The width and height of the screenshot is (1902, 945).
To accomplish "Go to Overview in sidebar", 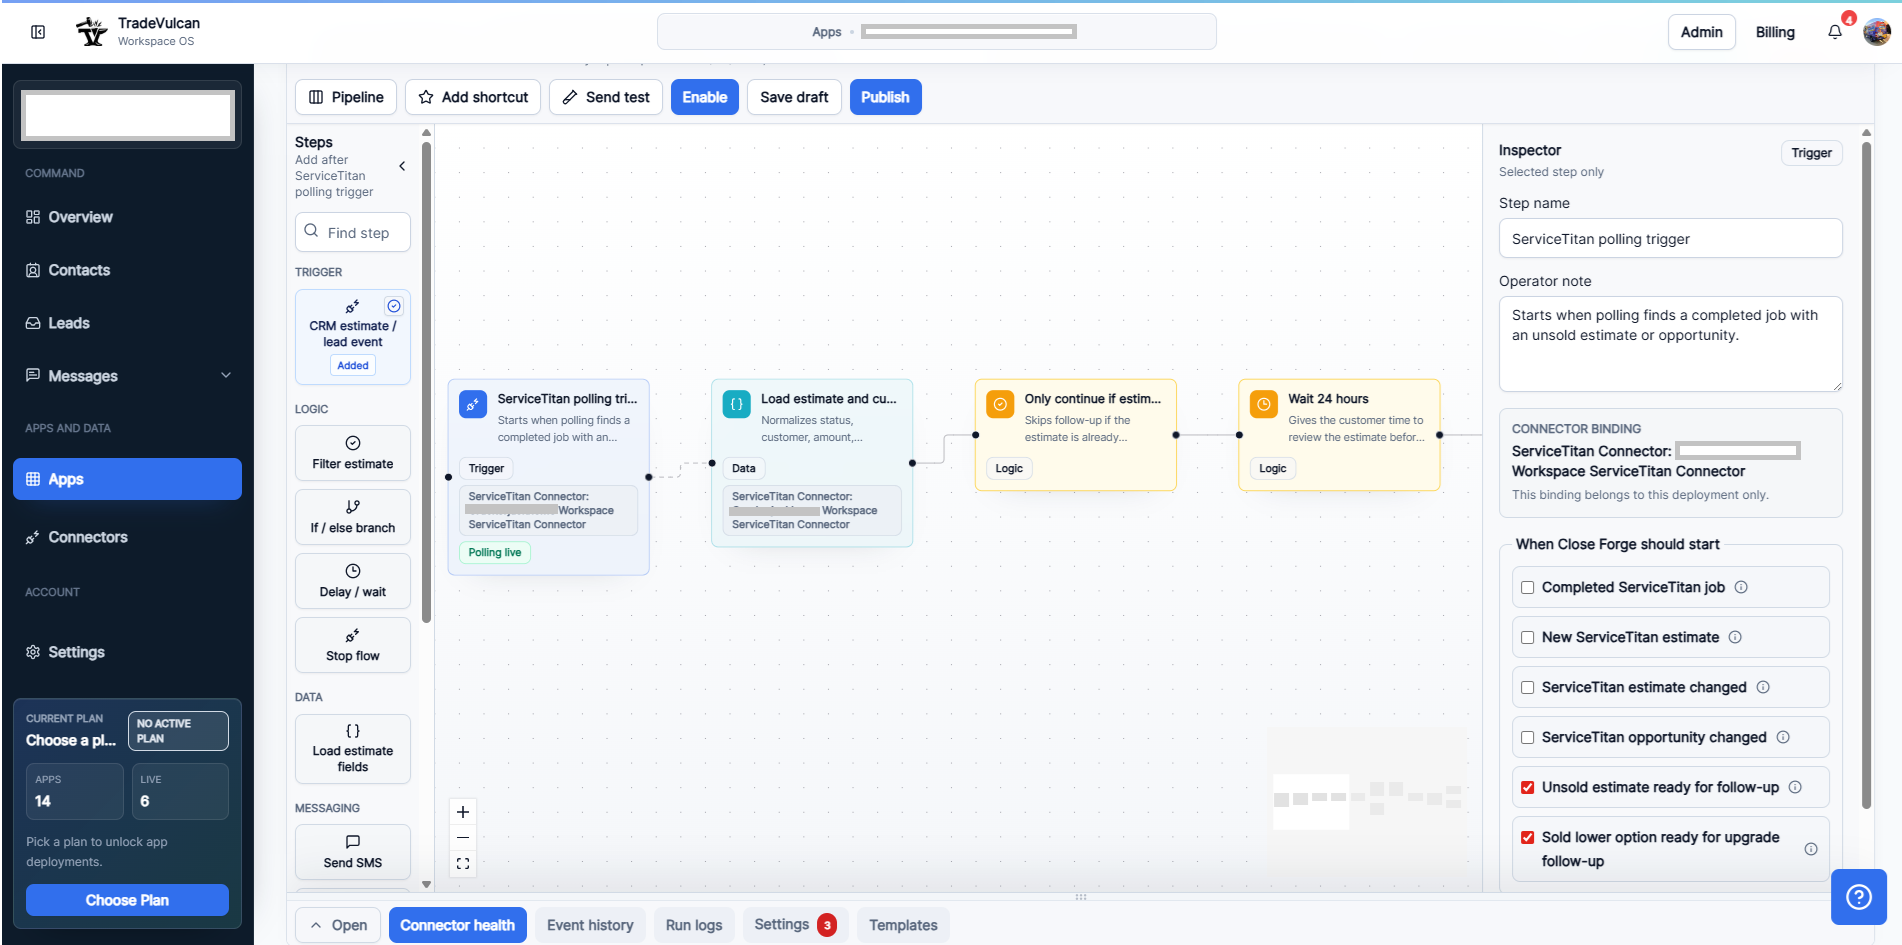I will pyautogui.click(x=127, y=217).
